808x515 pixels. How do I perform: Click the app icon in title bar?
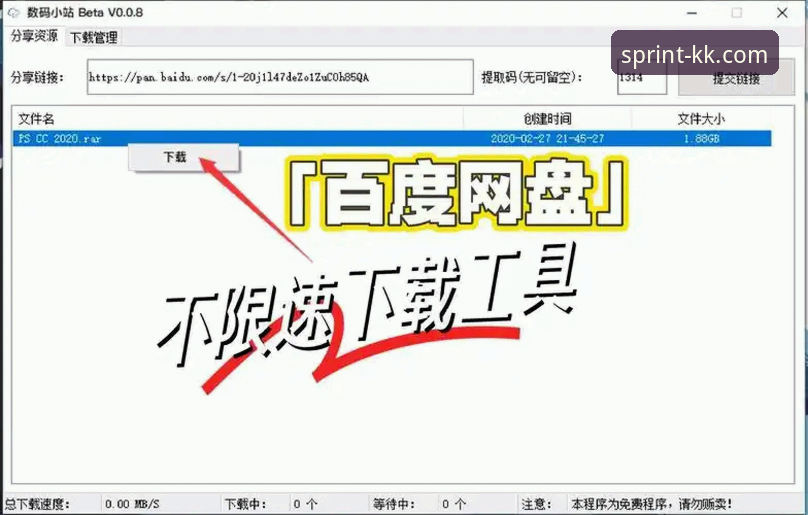pos(12,12)
